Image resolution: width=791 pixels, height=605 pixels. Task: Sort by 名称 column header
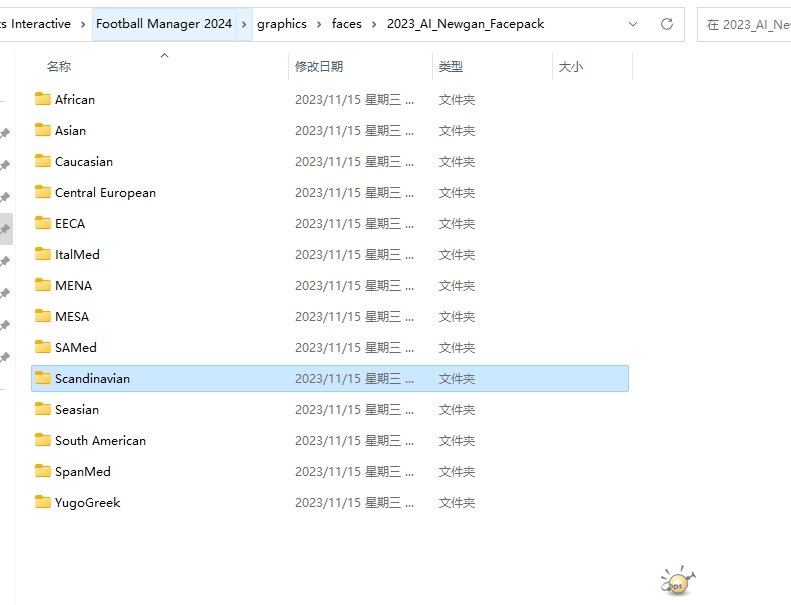(59, 67)
